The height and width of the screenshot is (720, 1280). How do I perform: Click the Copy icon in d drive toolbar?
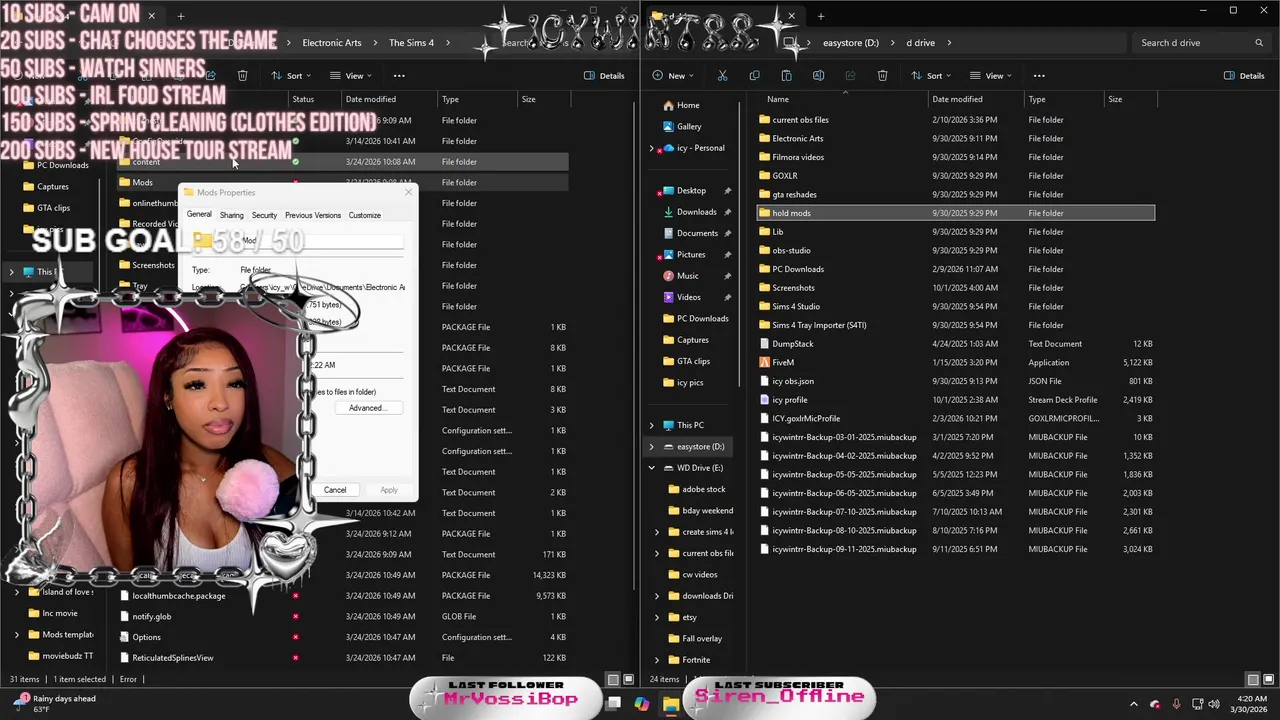click(x=754, y=76)
